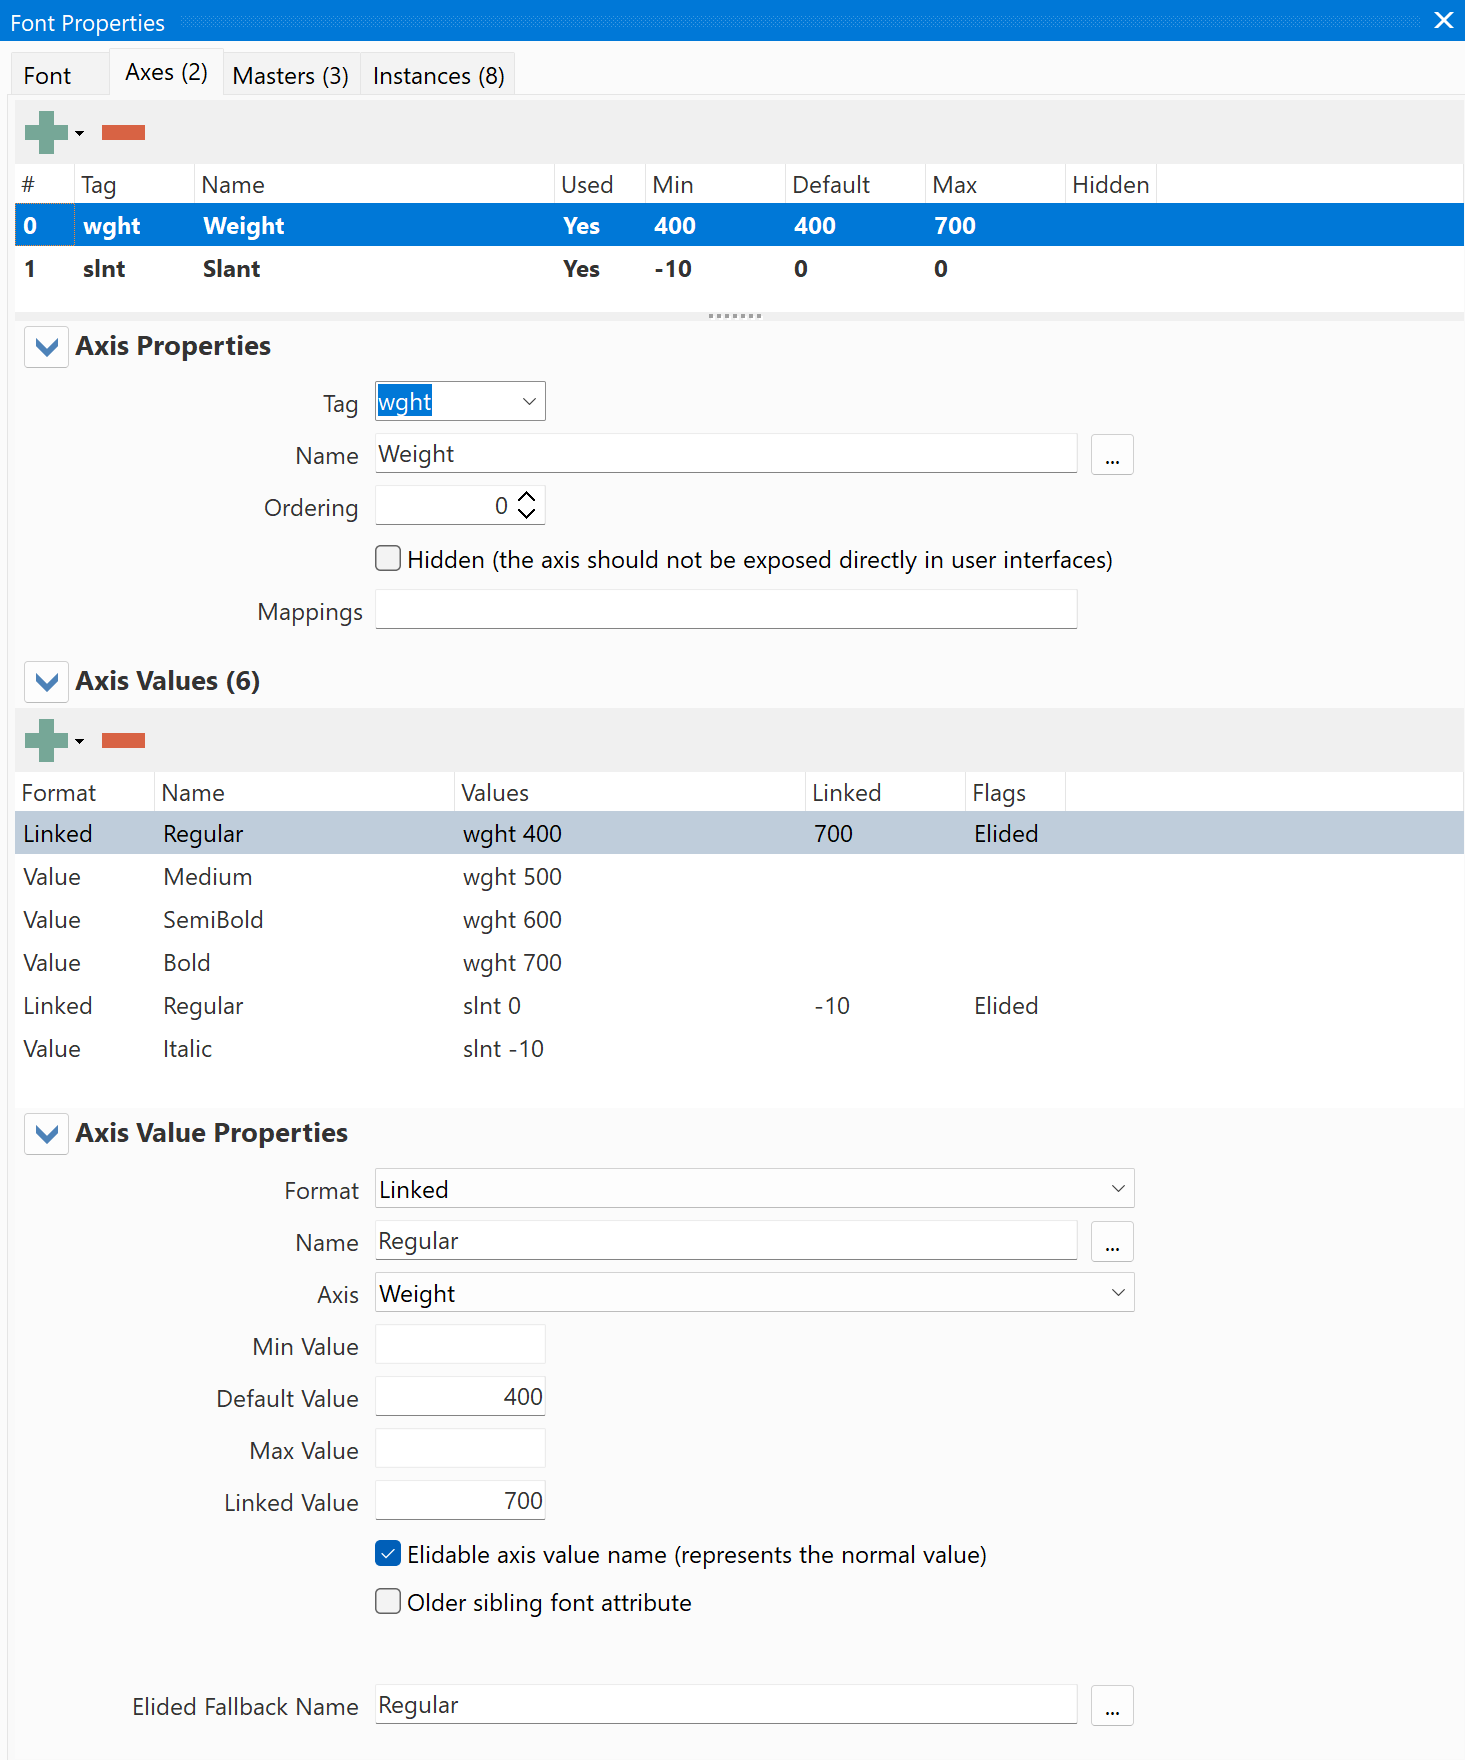This screenshot has width=1465, height=1760.
Task: Click the green plus icon to add an axis
Action: (46, 132)
